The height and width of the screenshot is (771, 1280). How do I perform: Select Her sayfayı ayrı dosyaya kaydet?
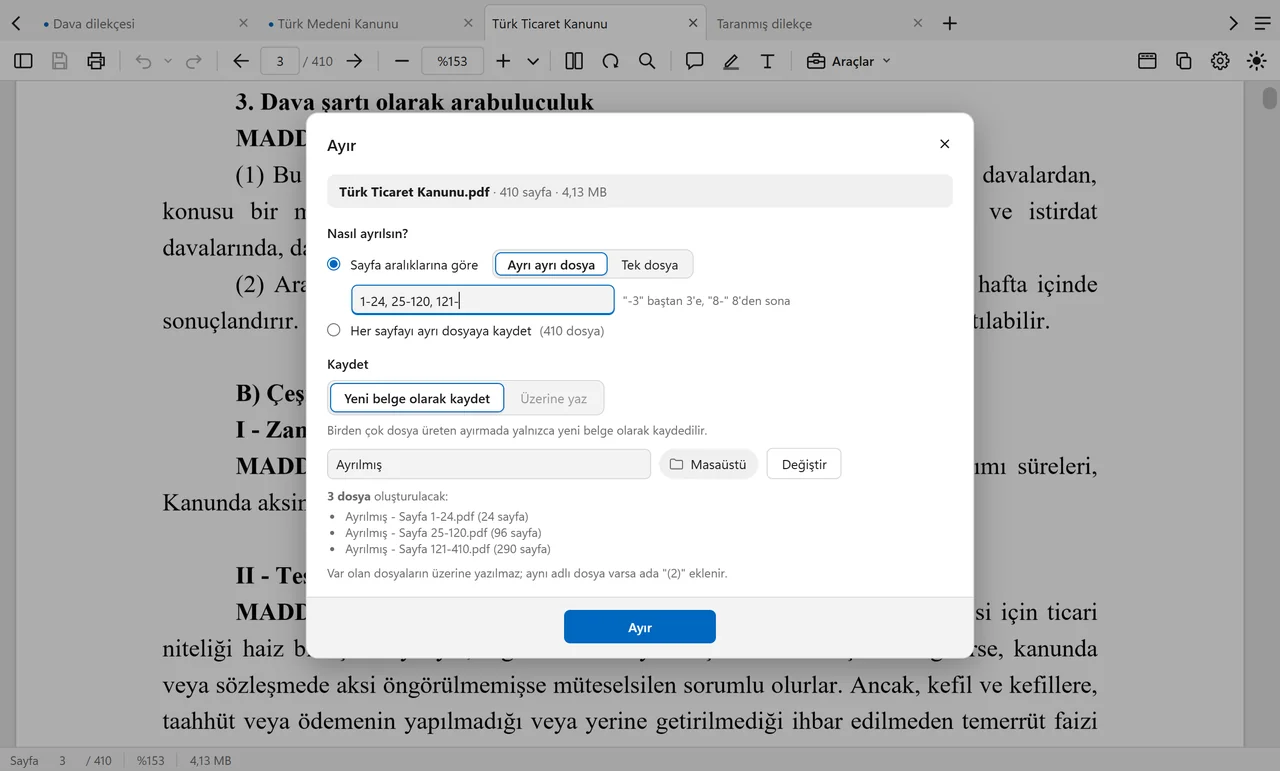334,330
